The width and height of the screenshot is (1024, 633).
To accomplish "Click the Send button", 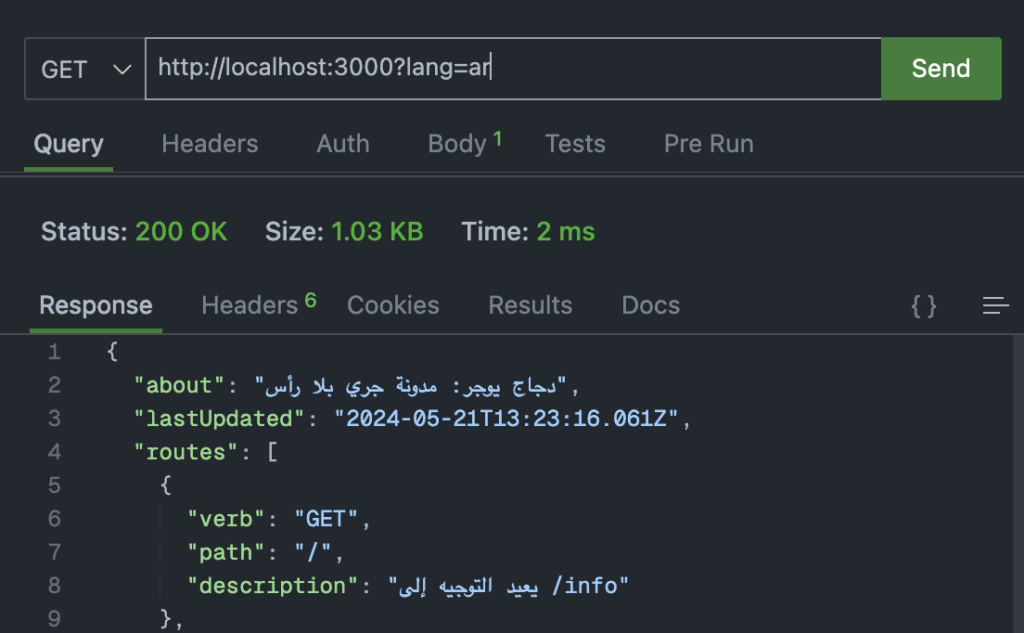I will 940,68.
